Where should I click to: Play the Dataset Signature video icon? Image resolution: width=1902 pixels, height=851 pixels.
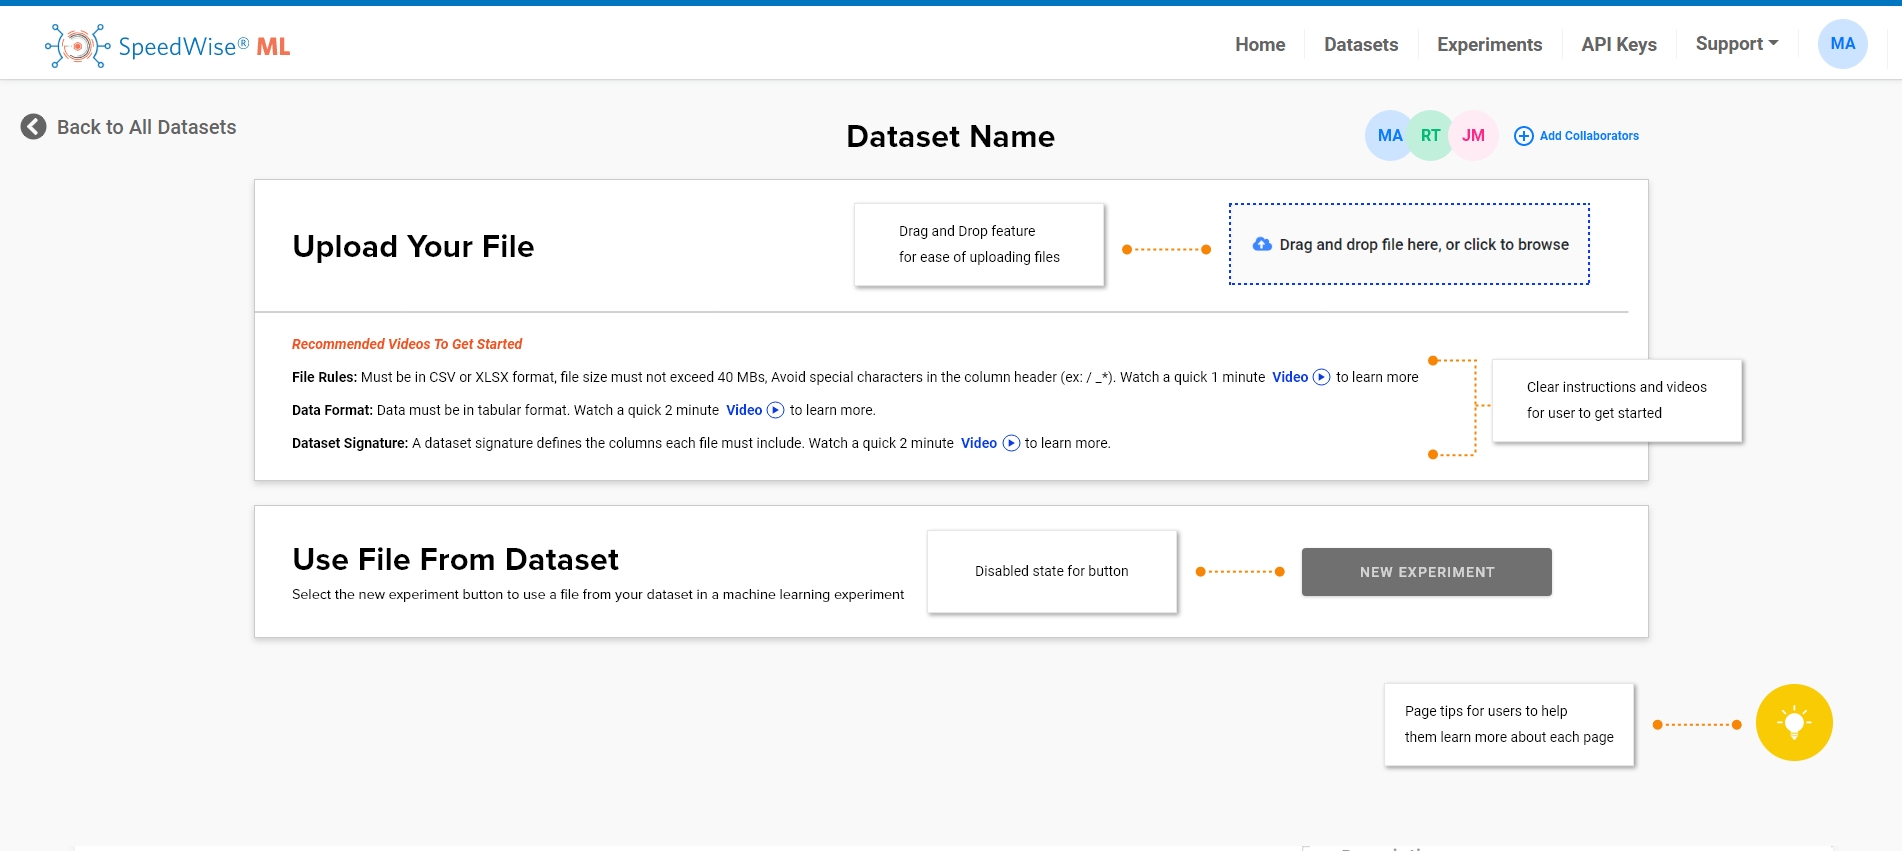pyautogui.click(x=1011, y=443)
